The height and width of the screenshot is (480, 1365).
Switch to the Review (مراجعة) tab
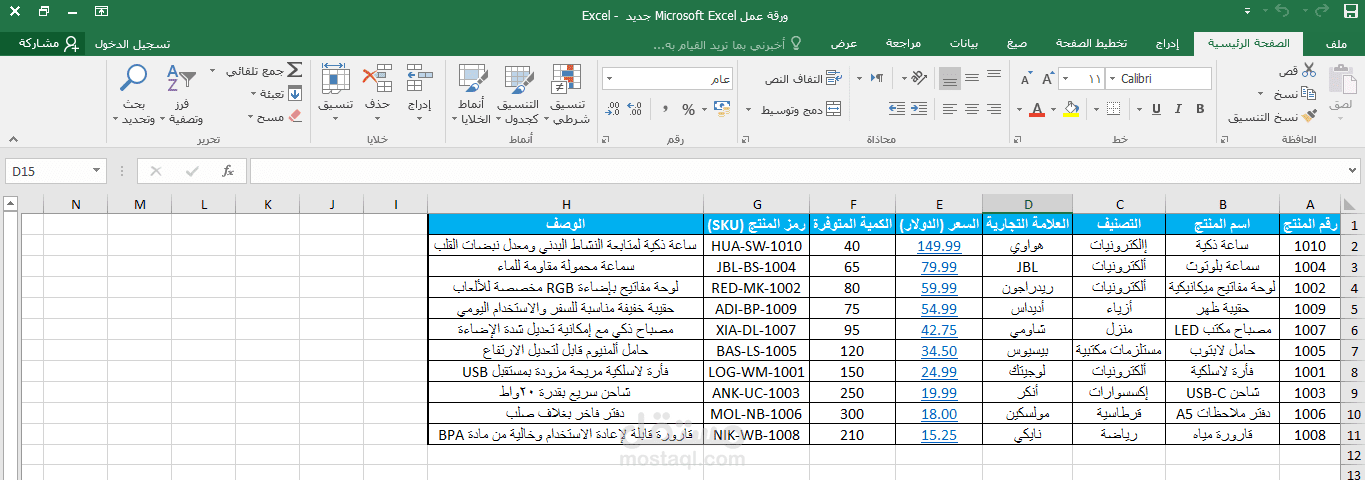tap(903, 44)
